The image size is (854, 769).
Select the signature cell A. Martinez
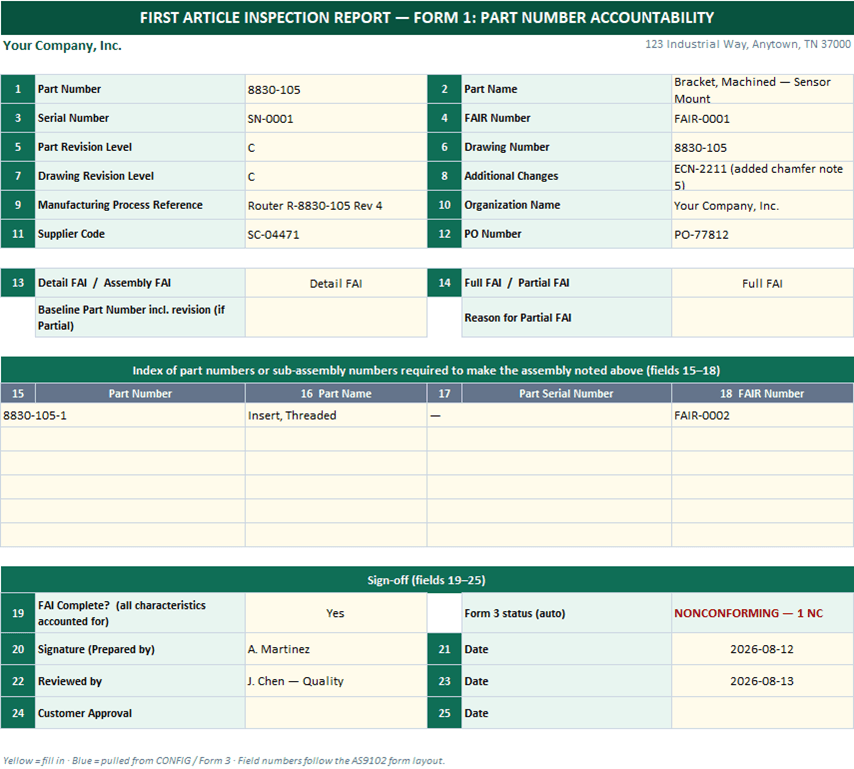[336, 649]
